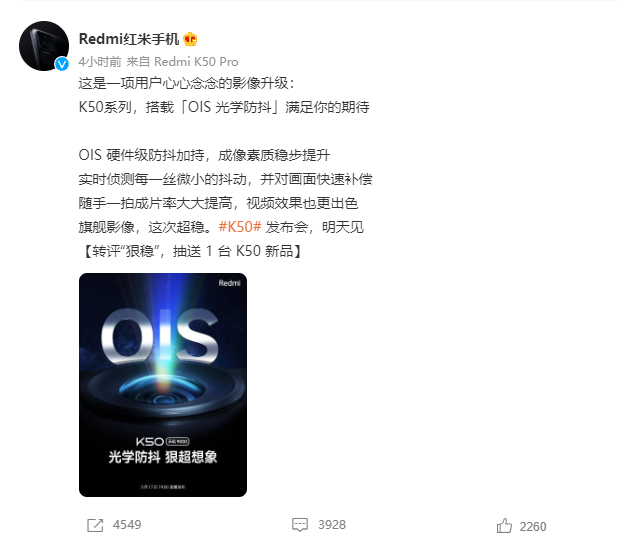
Task: Click the post line starting 这是一项用户
Action: pos(187,83)
